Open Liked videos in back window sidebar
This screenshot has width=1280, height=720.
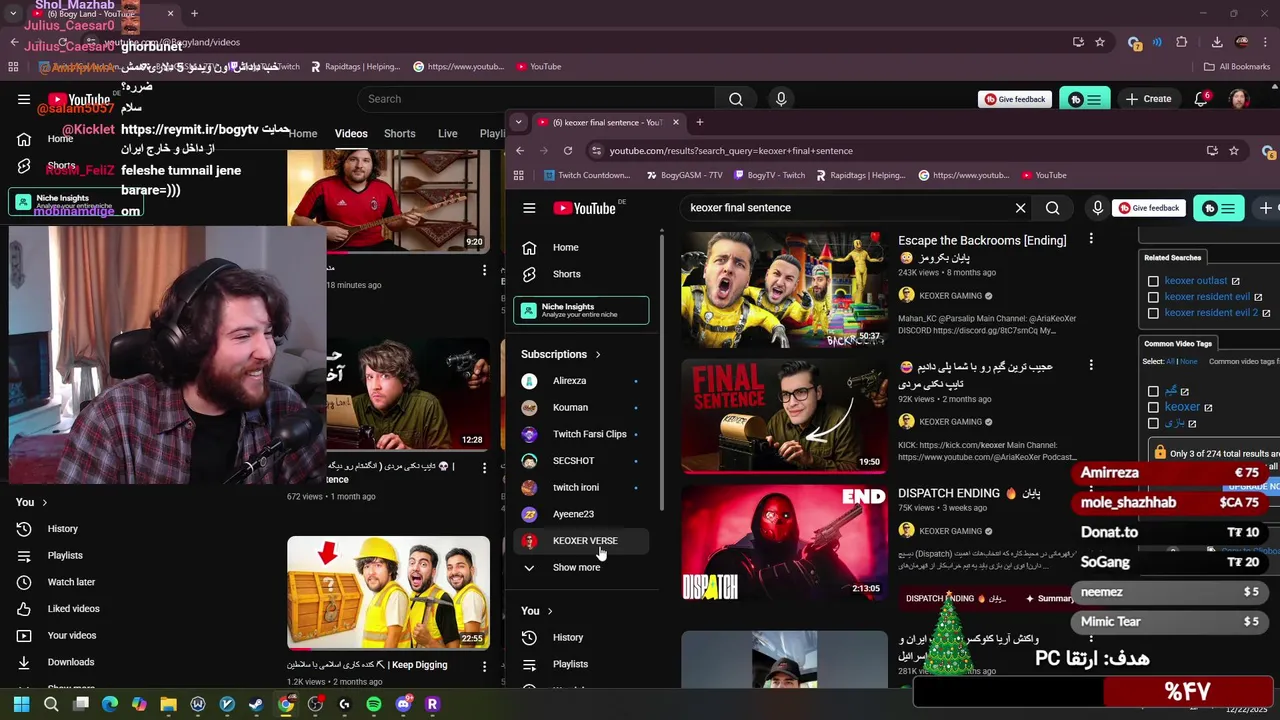point(73,609)
